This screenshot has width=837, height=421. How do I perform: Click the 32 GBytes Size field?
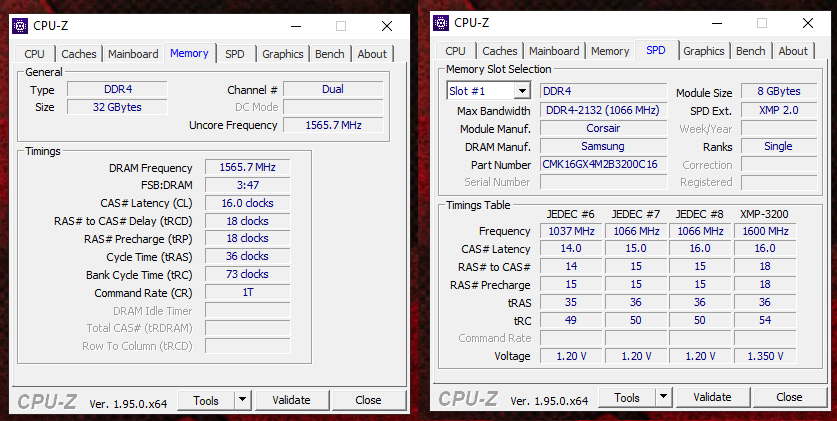pyautogui.click(x=117, y=107)
